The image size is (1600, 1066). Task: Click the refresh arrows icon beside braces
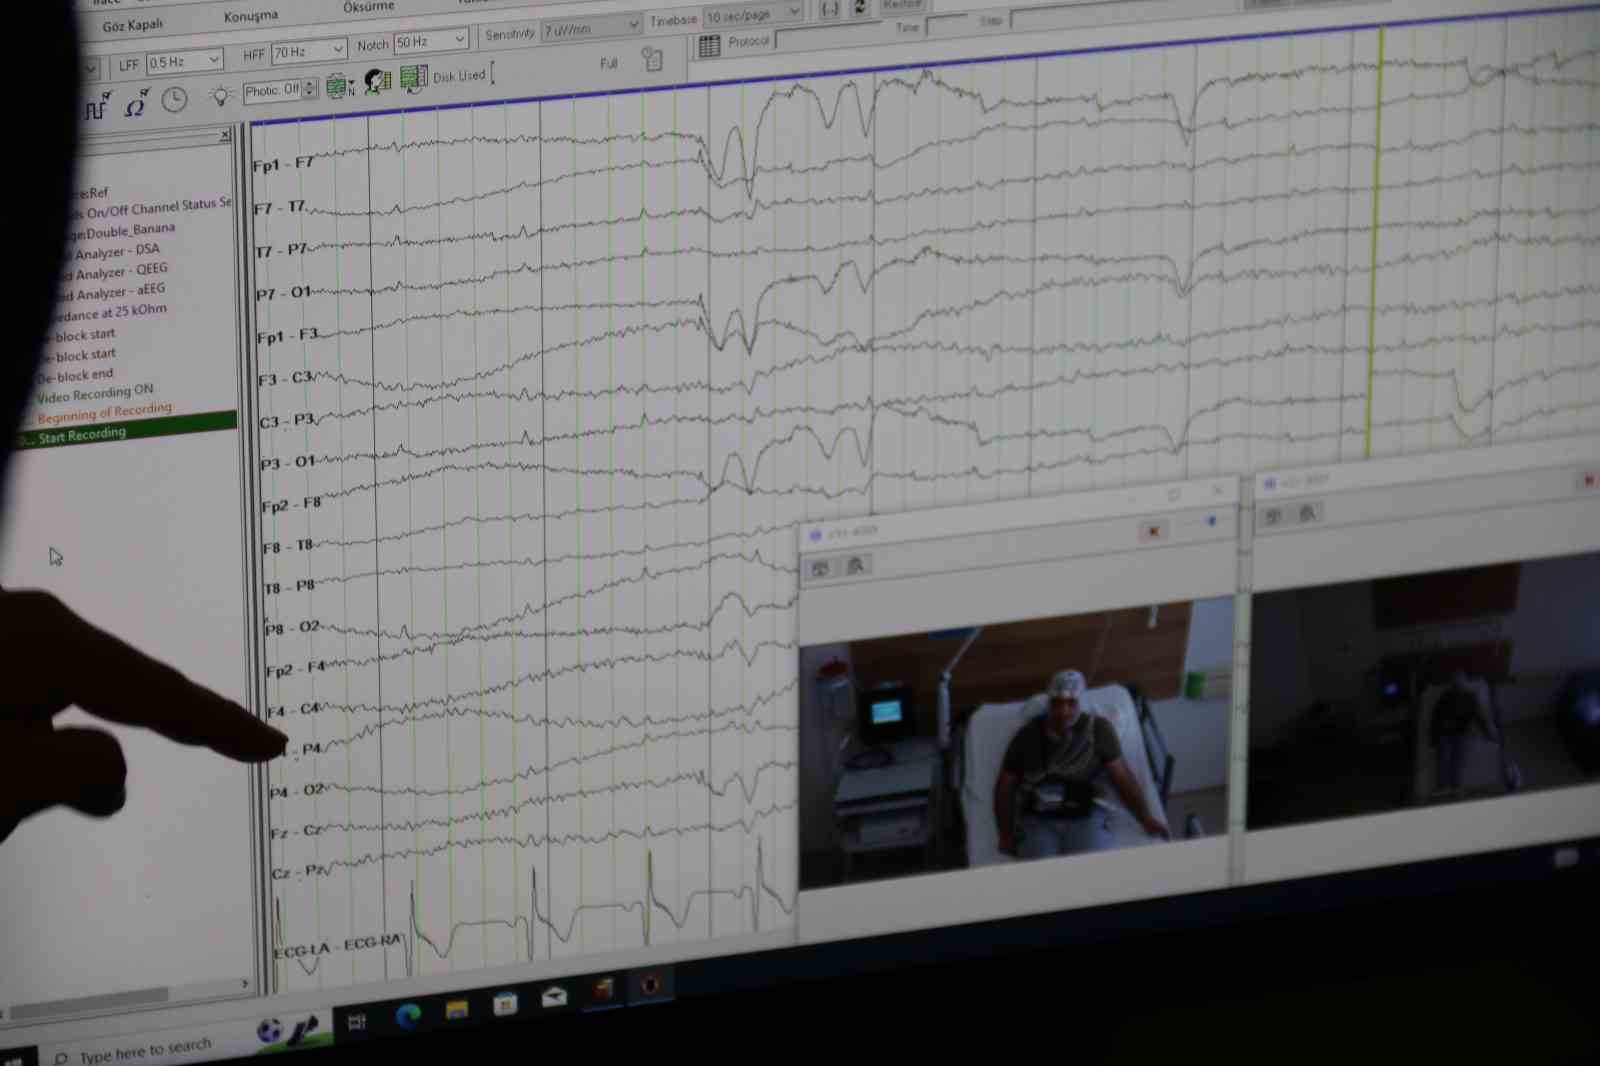pyautogui.click(x=860, y=8)
